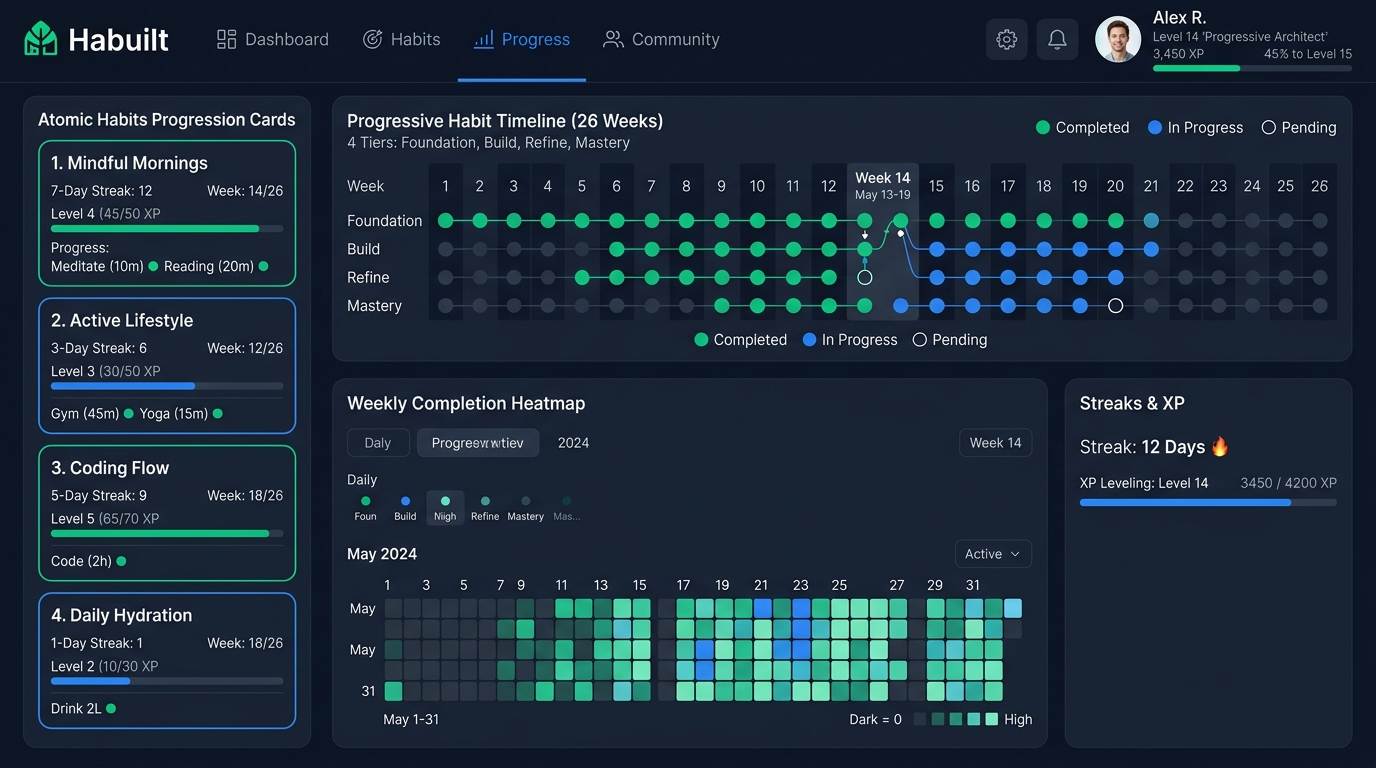Open the Daily Hydration habit card
Image resolution: width=1376 pixels, height=768 pixels.
[x=167, y=661]
